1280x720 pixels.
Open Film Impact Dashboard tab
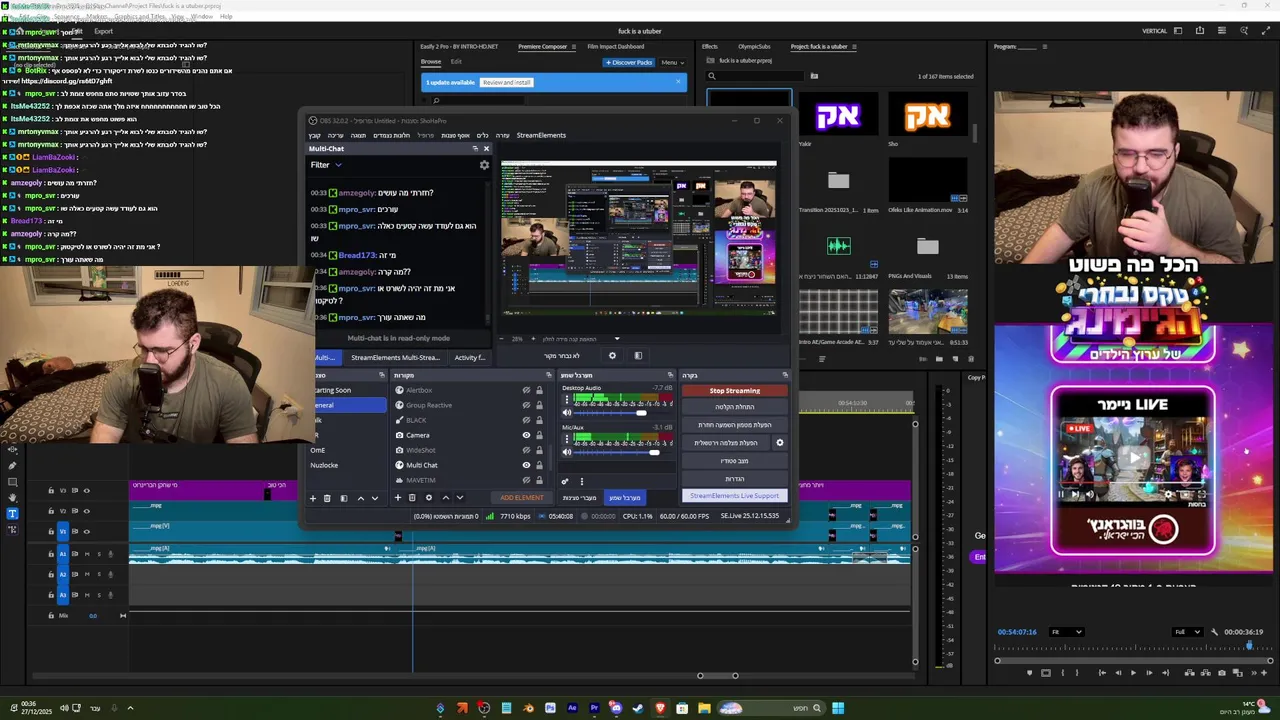pos(616,47)
